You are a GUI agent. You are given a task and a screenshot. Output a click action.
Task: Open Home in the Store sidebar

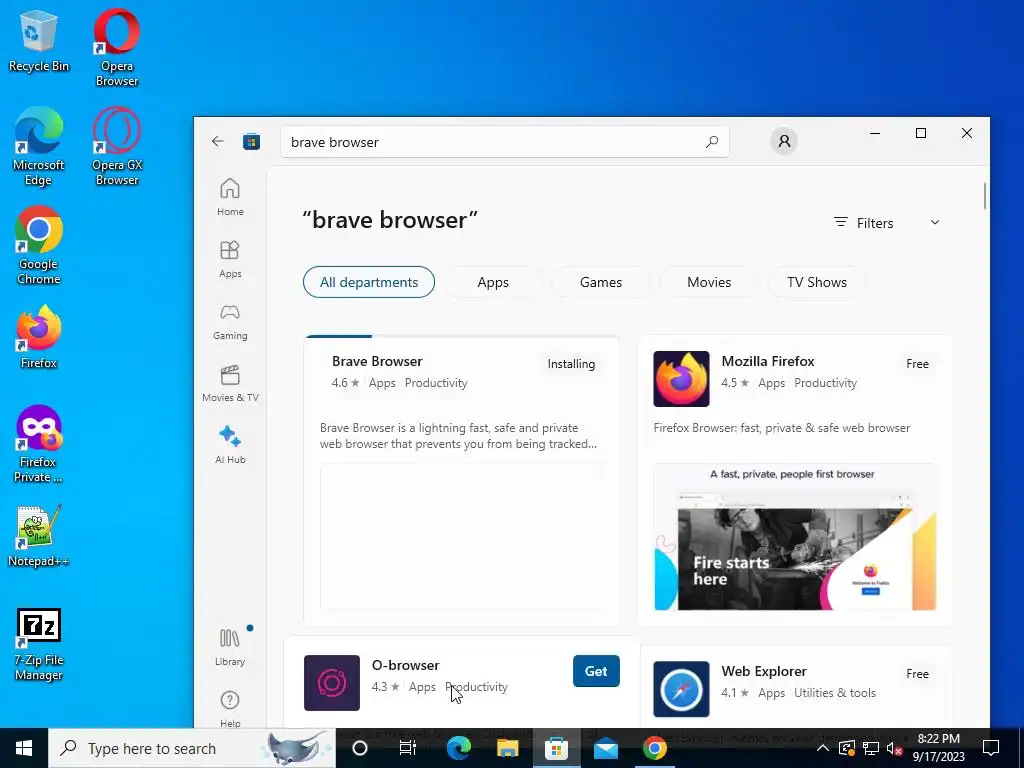tap(230, 197)
